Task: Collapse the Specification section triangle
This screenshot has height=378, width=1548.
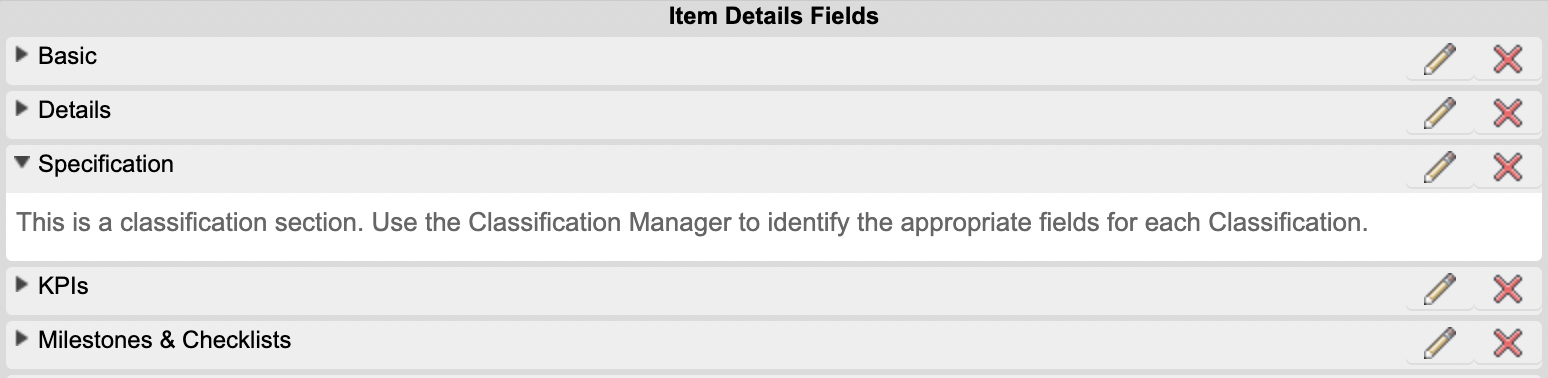Action: (23, 164)
